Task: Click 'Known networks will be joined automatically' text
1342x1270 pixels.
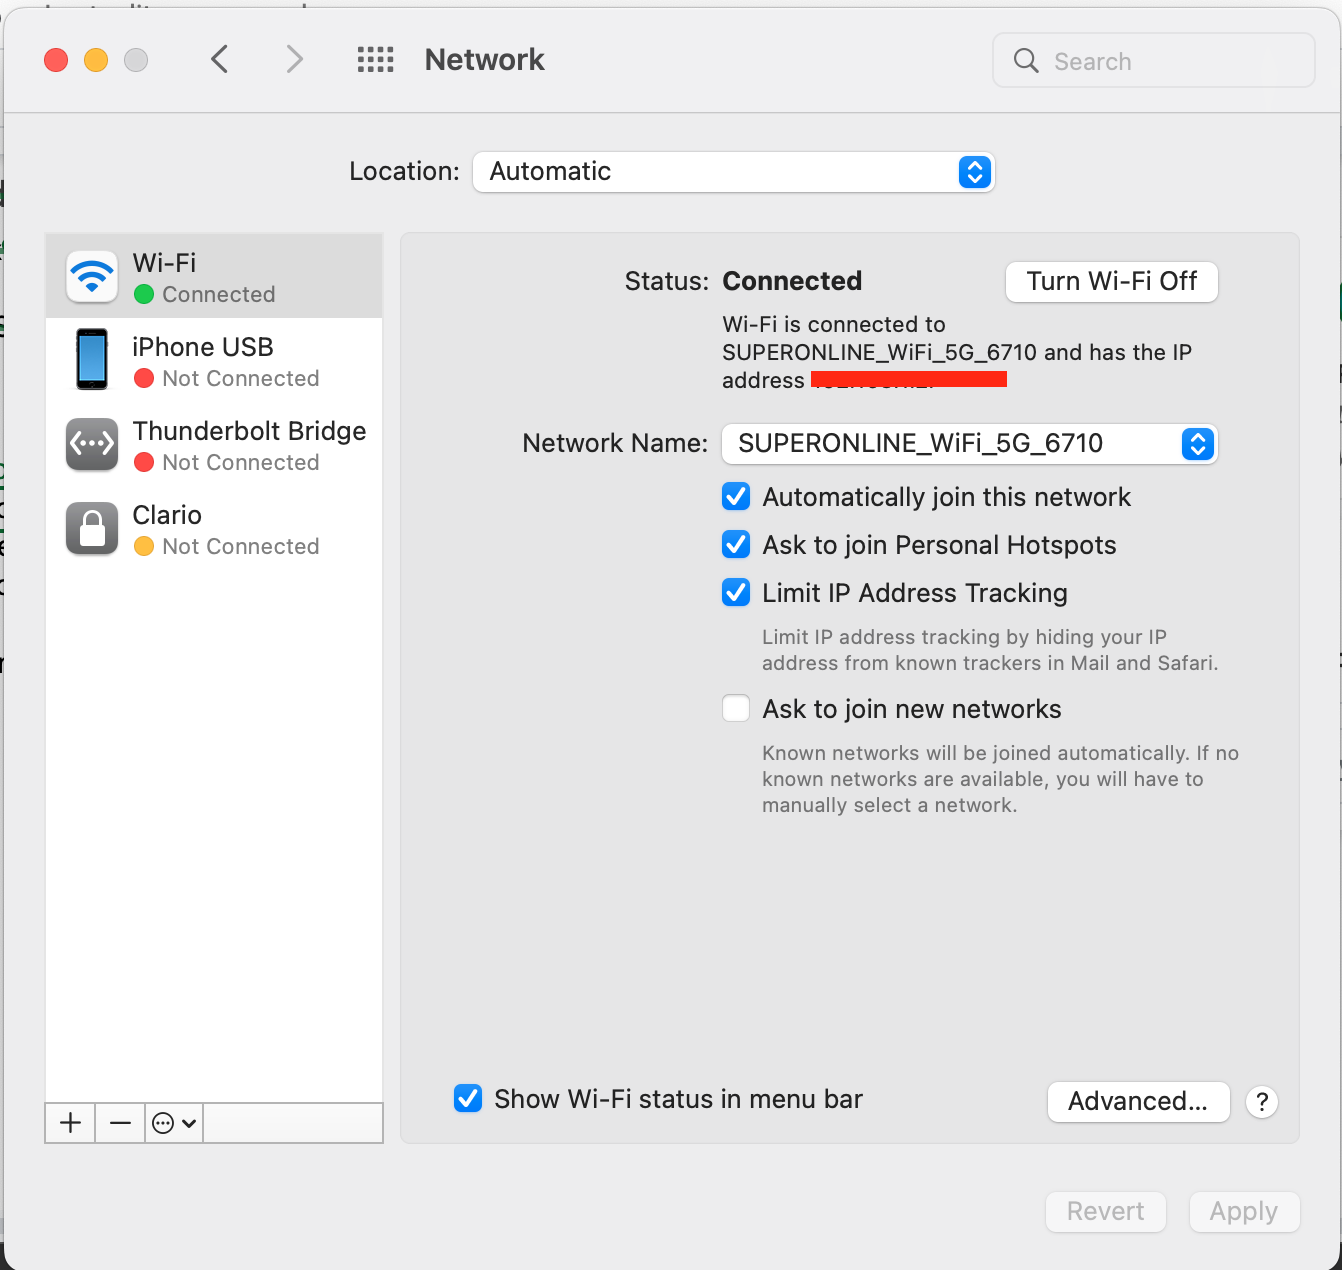Action: point(1000,779)
